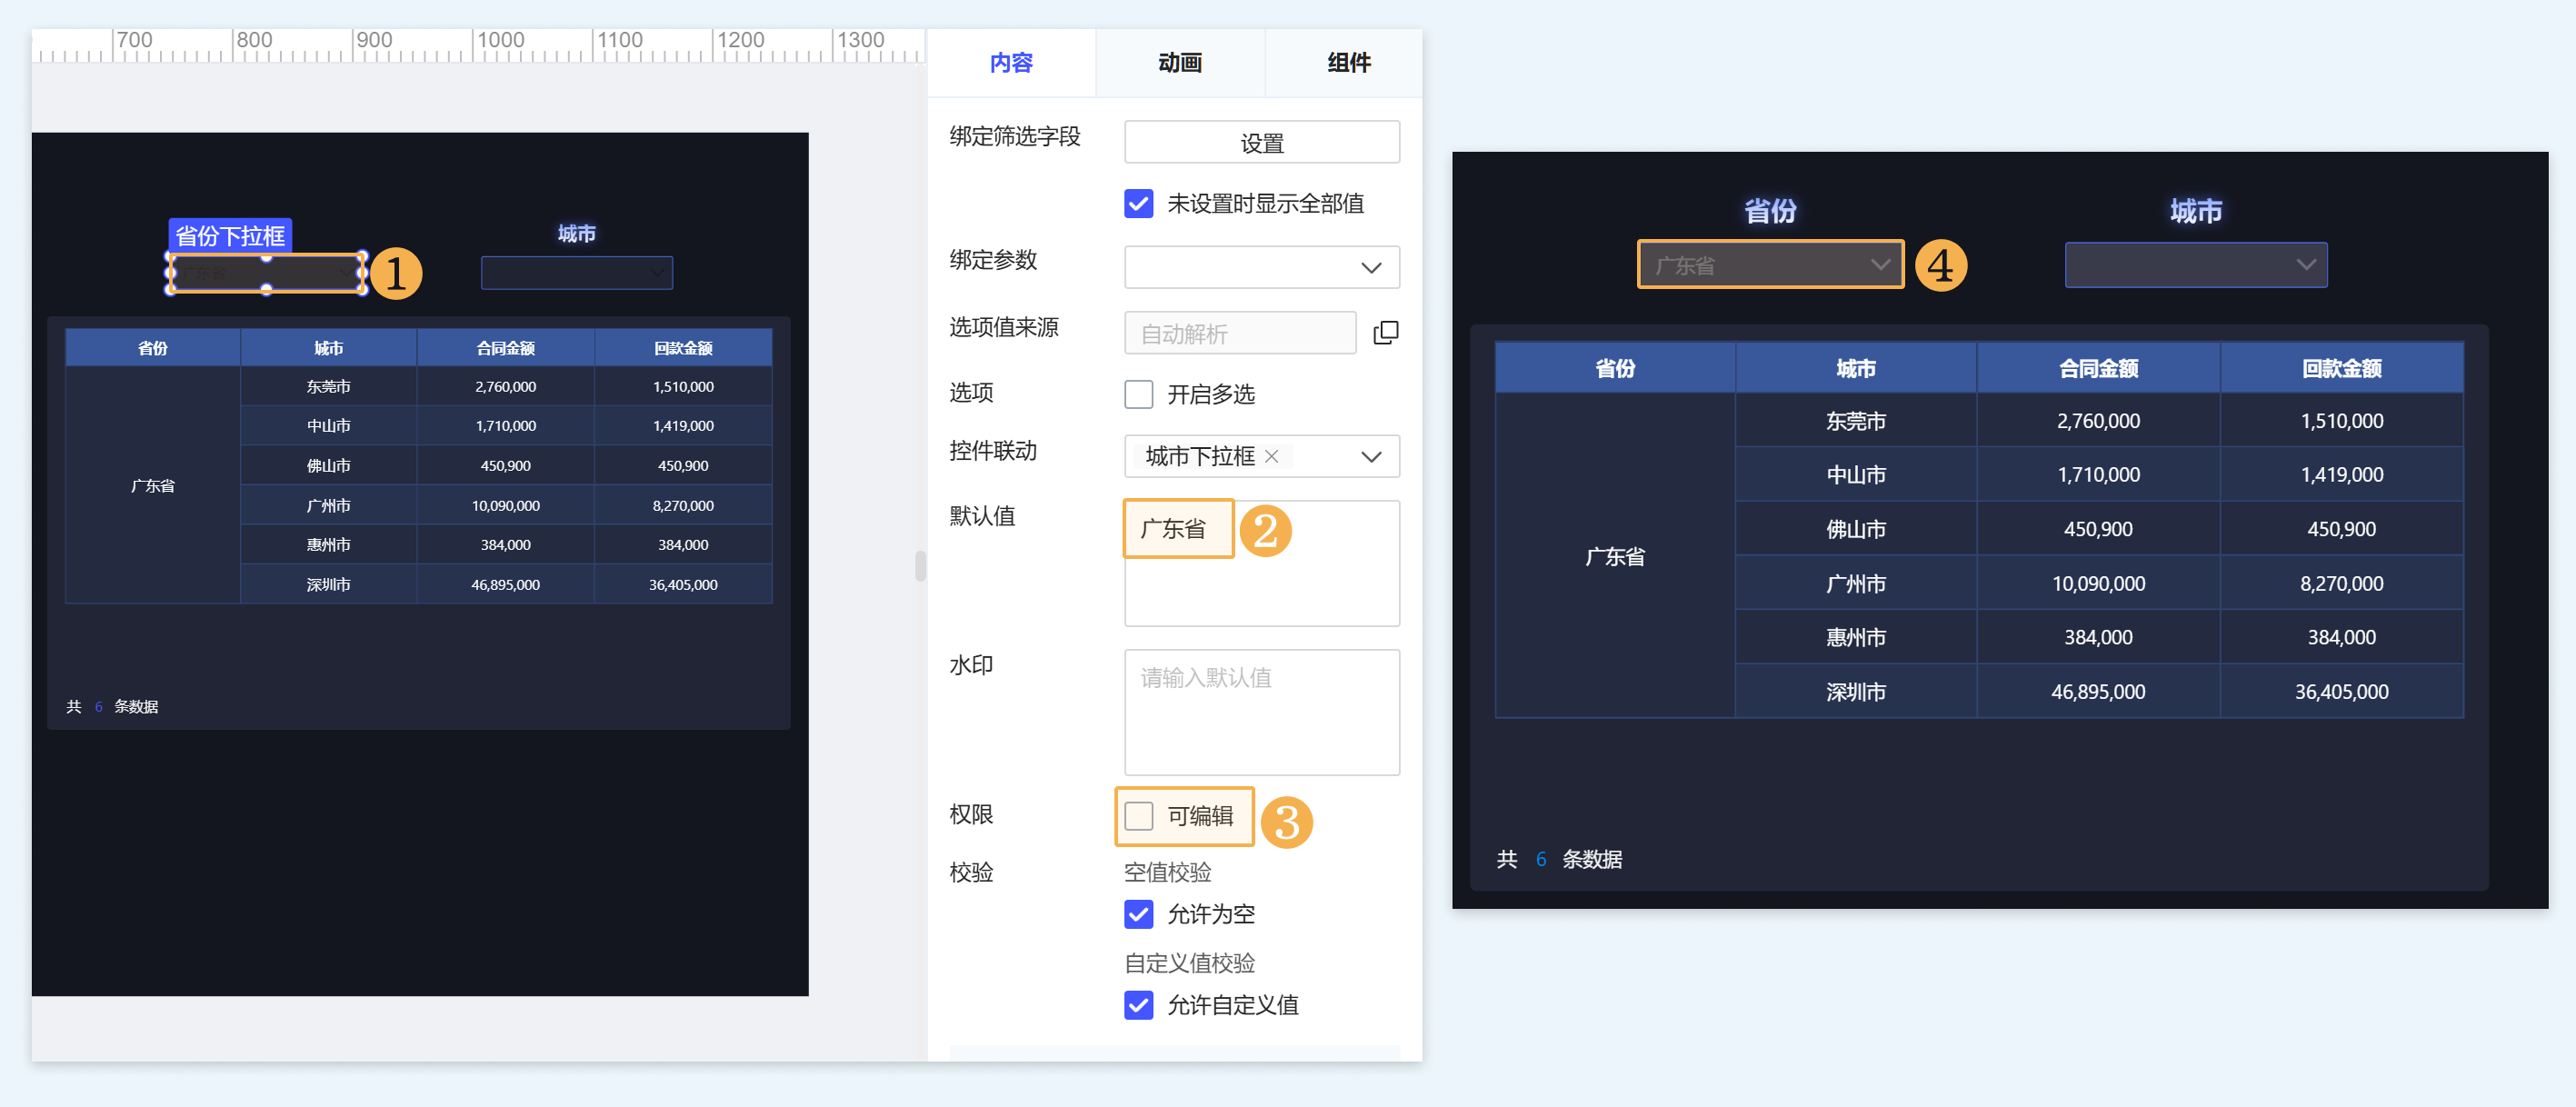Enable the 开启多选 checkbox
2576x1107 pixels.
click(1138, 394)
